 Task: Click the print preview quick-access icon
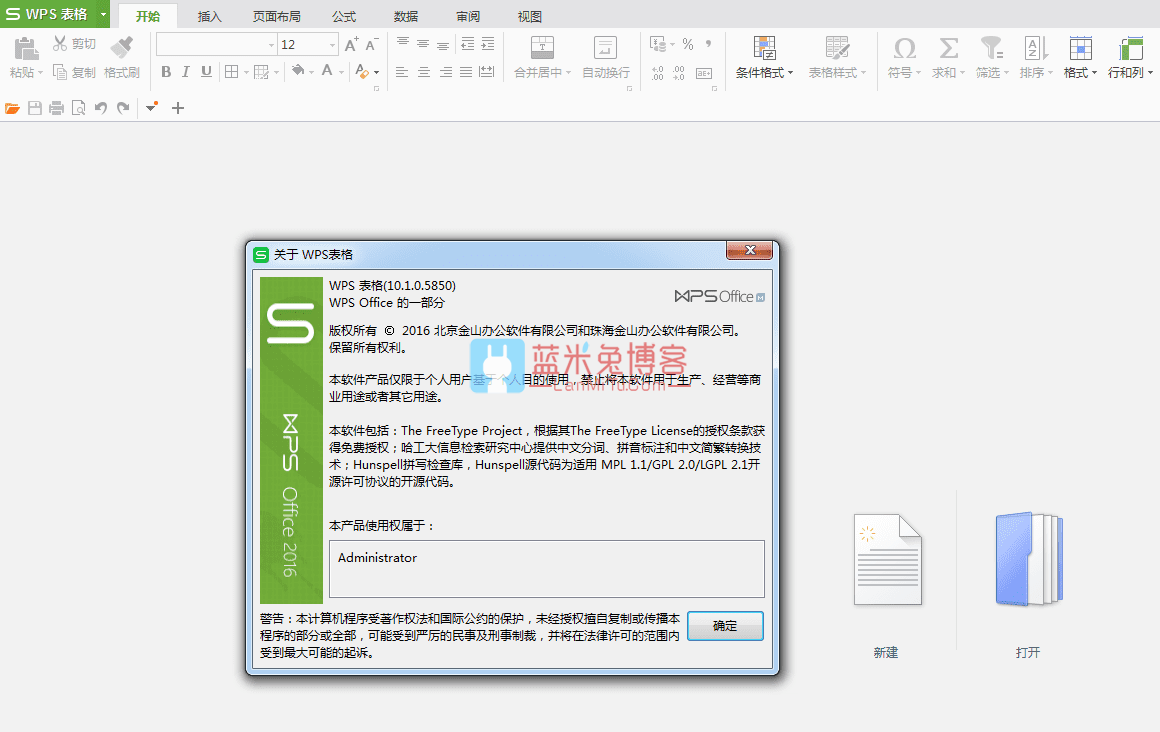pyautogui.click(x=78, y=108)
